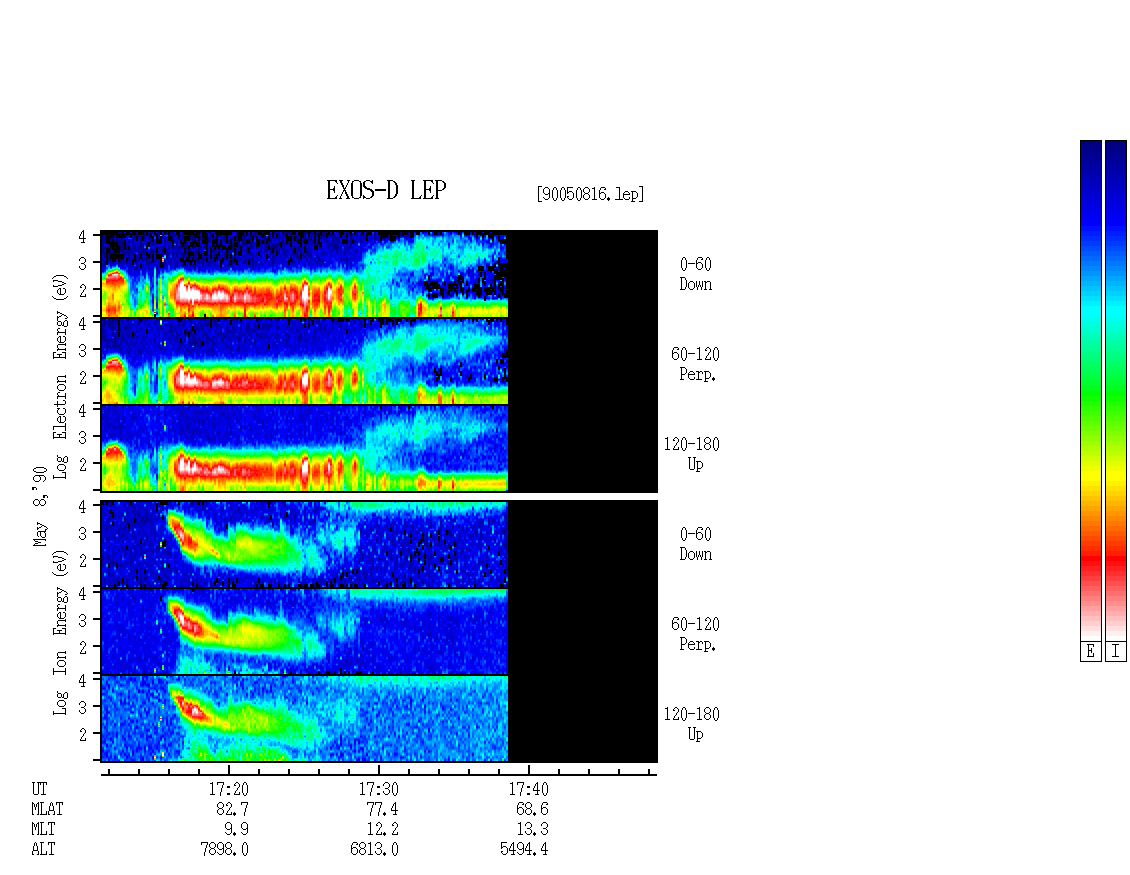Click the MLT value 9.9
The width and height of the screenshot is (1130, 875).
point(236,830)
